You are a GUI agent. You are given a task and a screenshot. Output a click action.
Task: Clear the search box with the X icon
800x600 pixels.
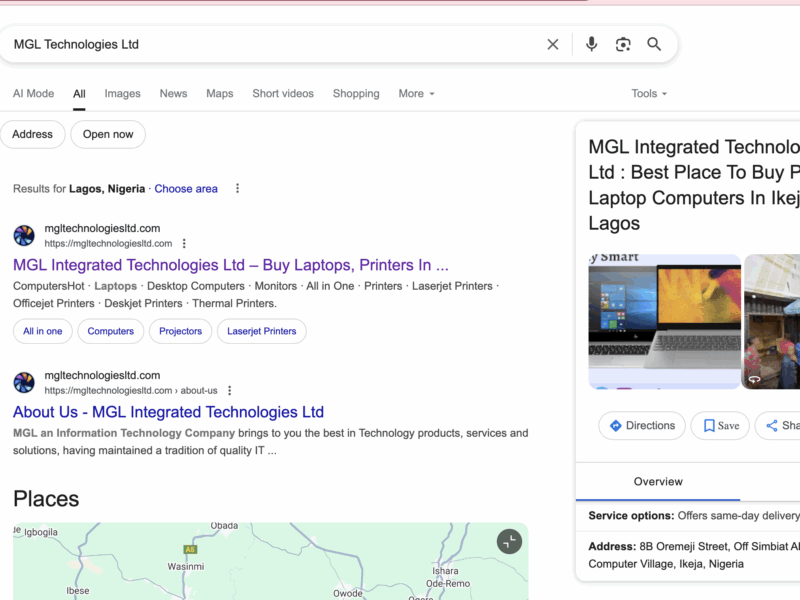pyautogui.click(x=553, y=44)
